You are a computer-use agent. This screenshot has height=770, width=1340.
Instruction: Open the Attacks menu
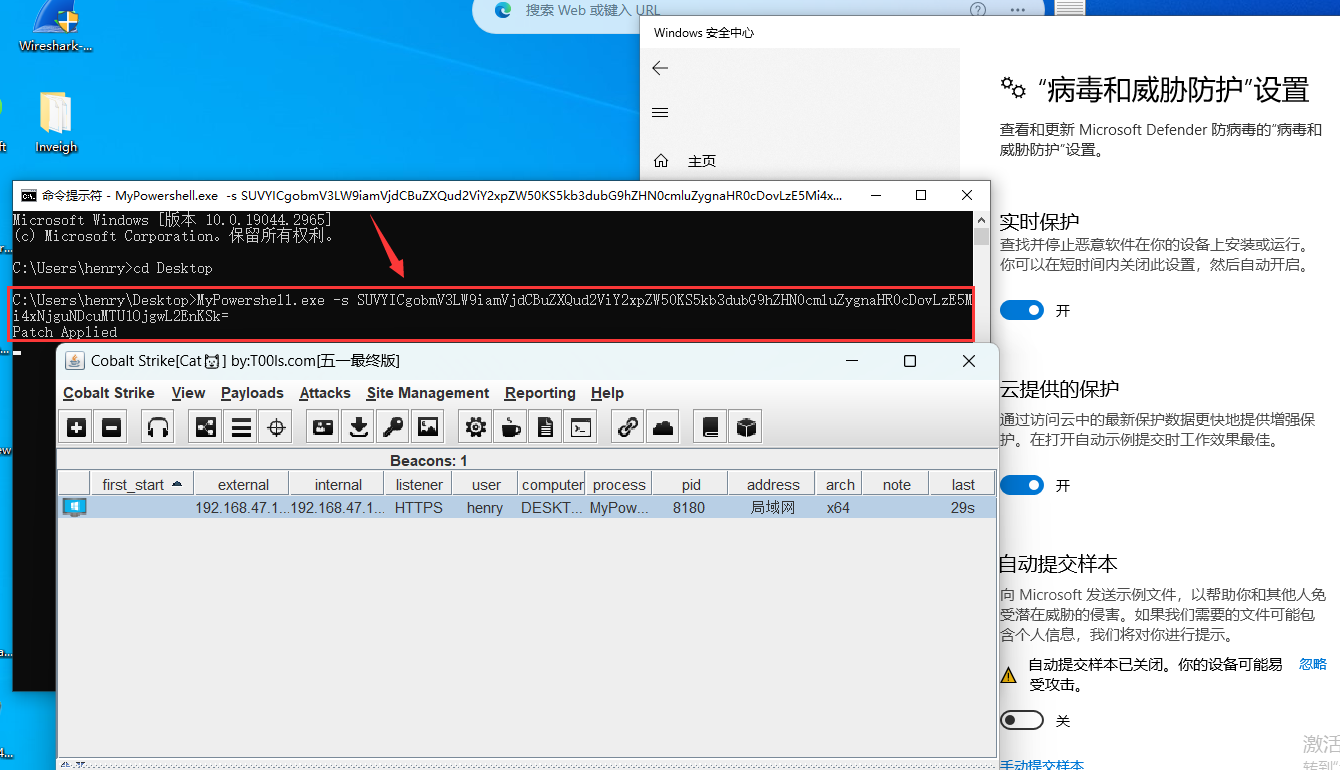[325, 393]
